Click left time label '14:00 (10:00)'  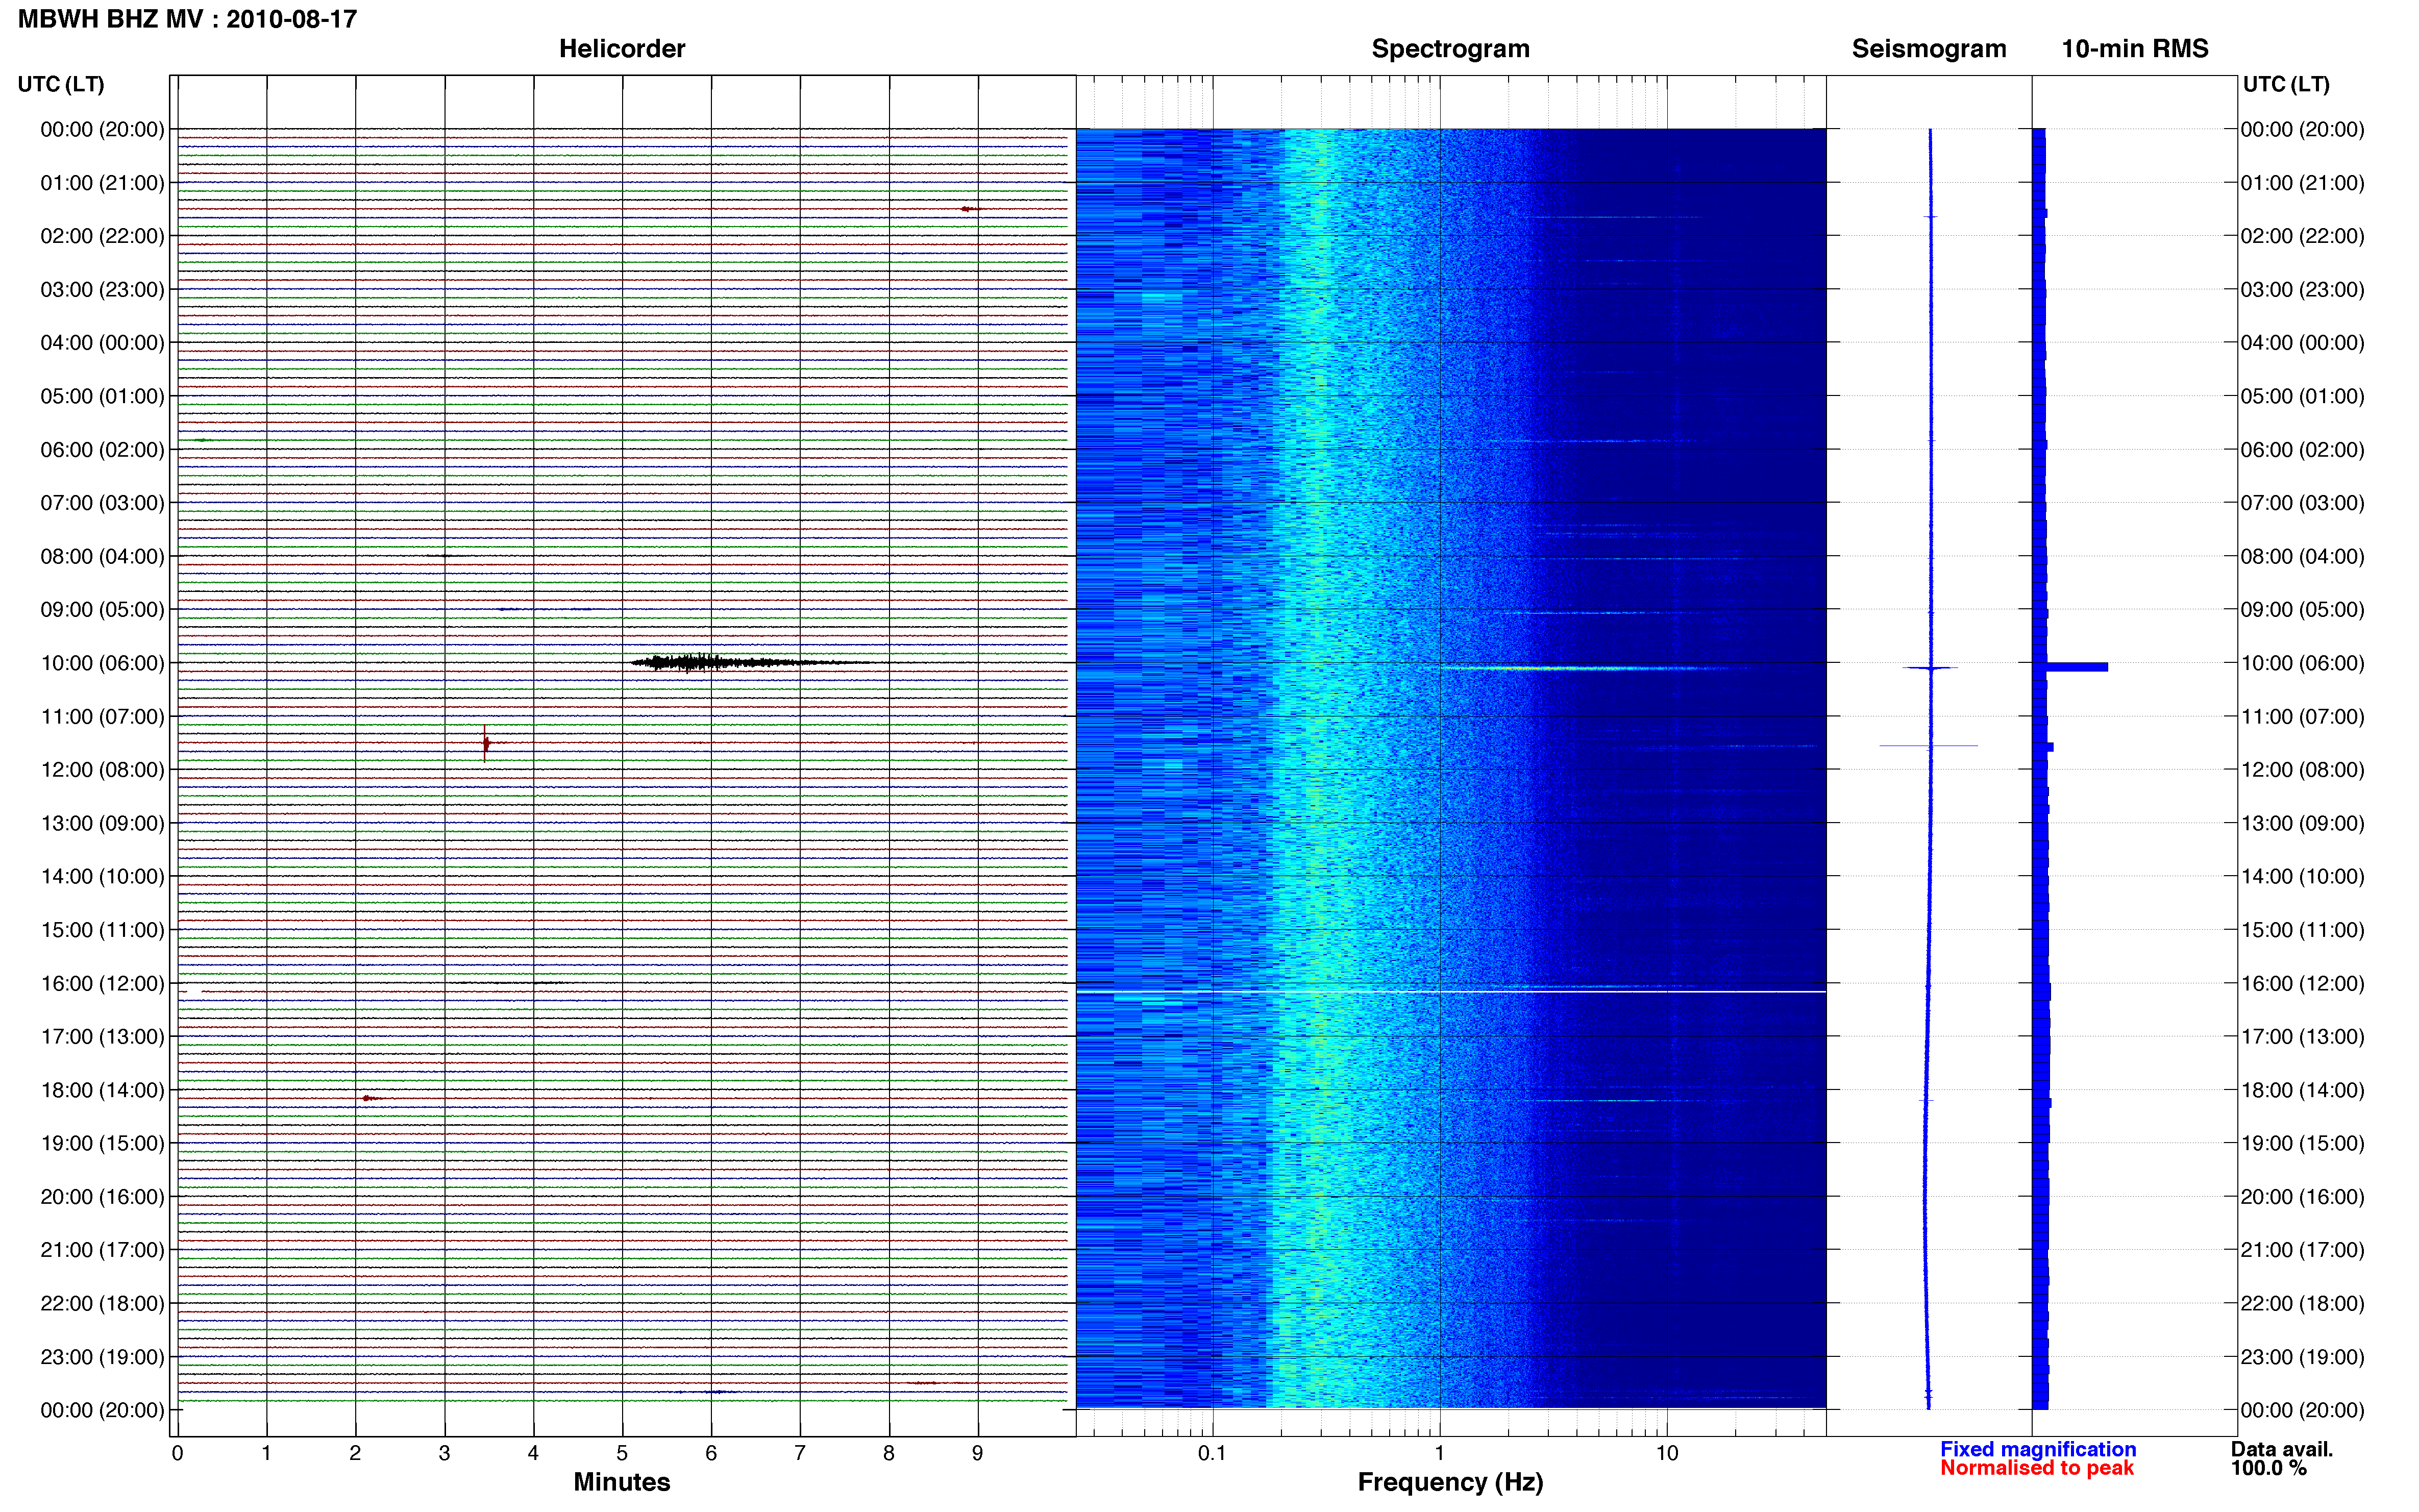102,876
